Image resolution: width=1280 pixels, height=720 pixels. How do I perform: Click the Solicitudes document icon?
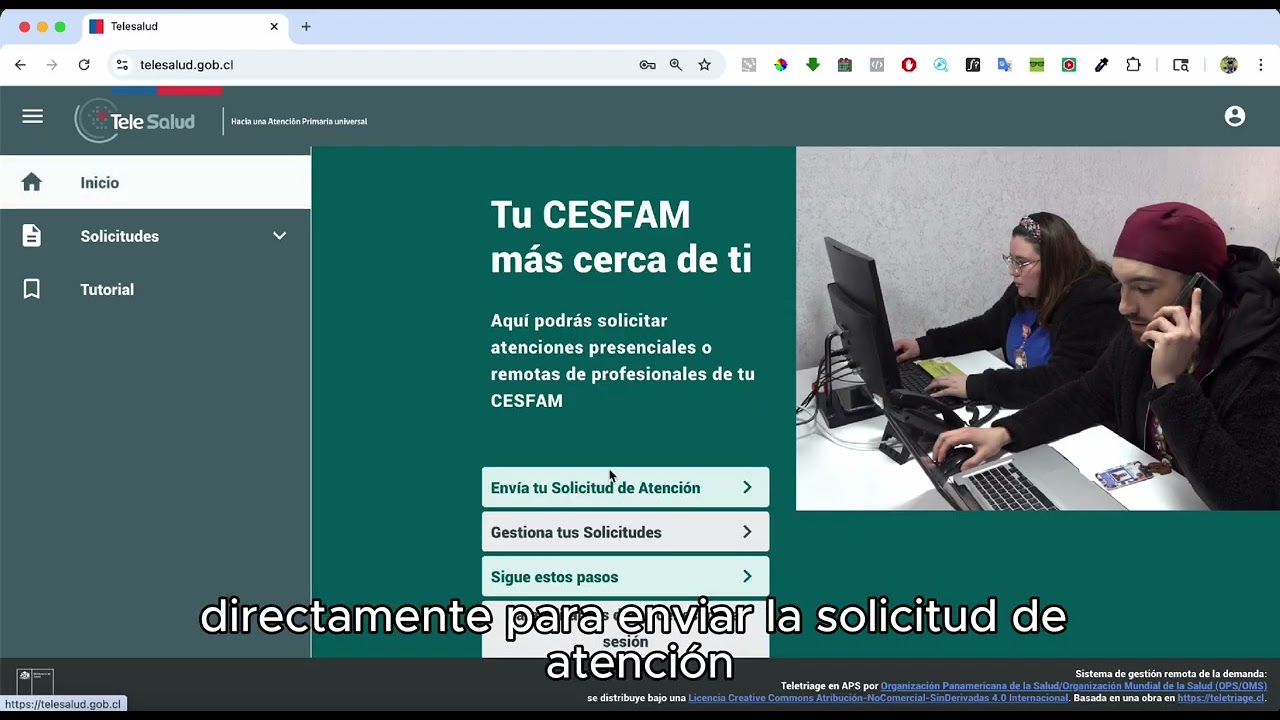coord(32,236)
